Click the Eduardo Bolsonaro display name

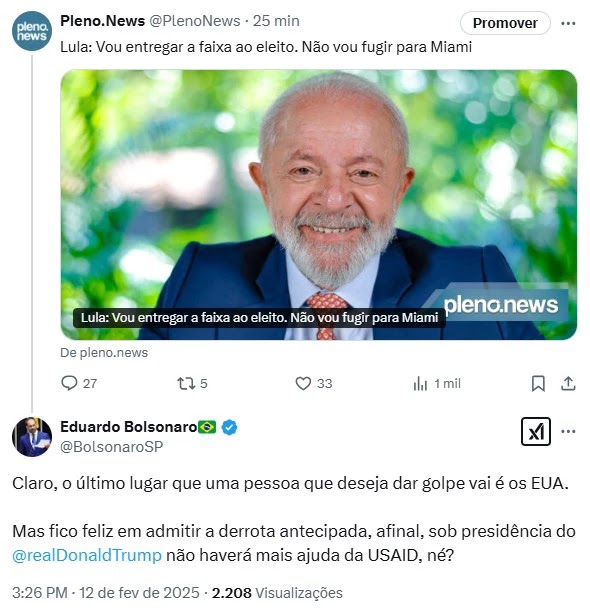[x=129, y=427]
